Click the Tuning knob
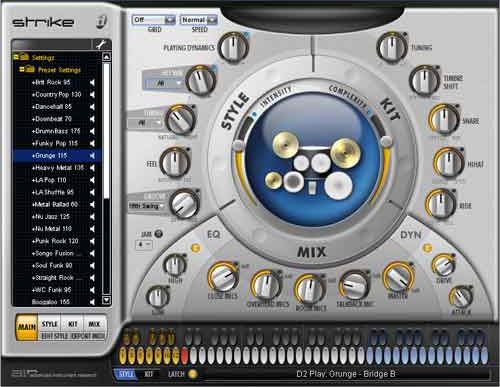Screen dimensions: 500x387 (x=391, y=48)
